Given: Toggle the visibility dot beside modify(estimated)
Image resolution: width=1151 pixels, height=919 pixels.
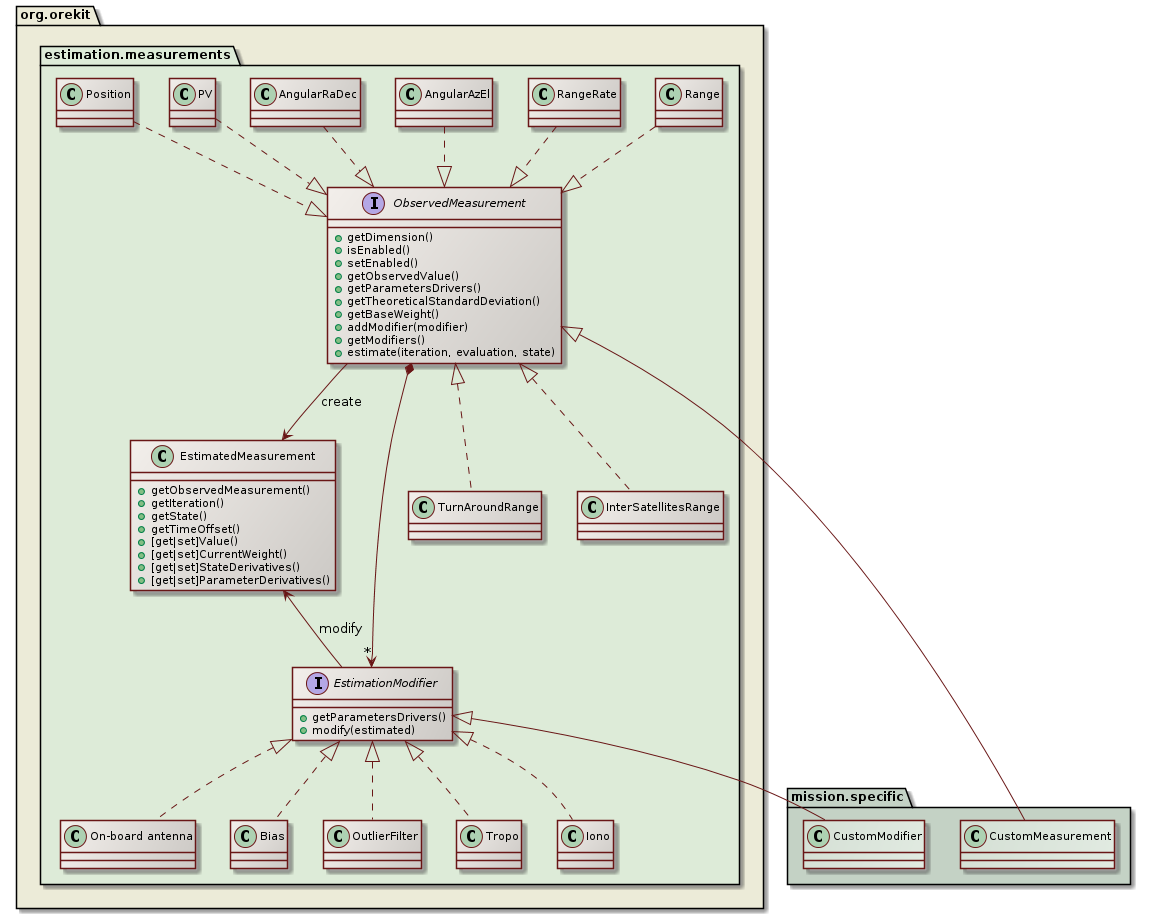Looking at the screenshot, I should click(x=303, y=730).
